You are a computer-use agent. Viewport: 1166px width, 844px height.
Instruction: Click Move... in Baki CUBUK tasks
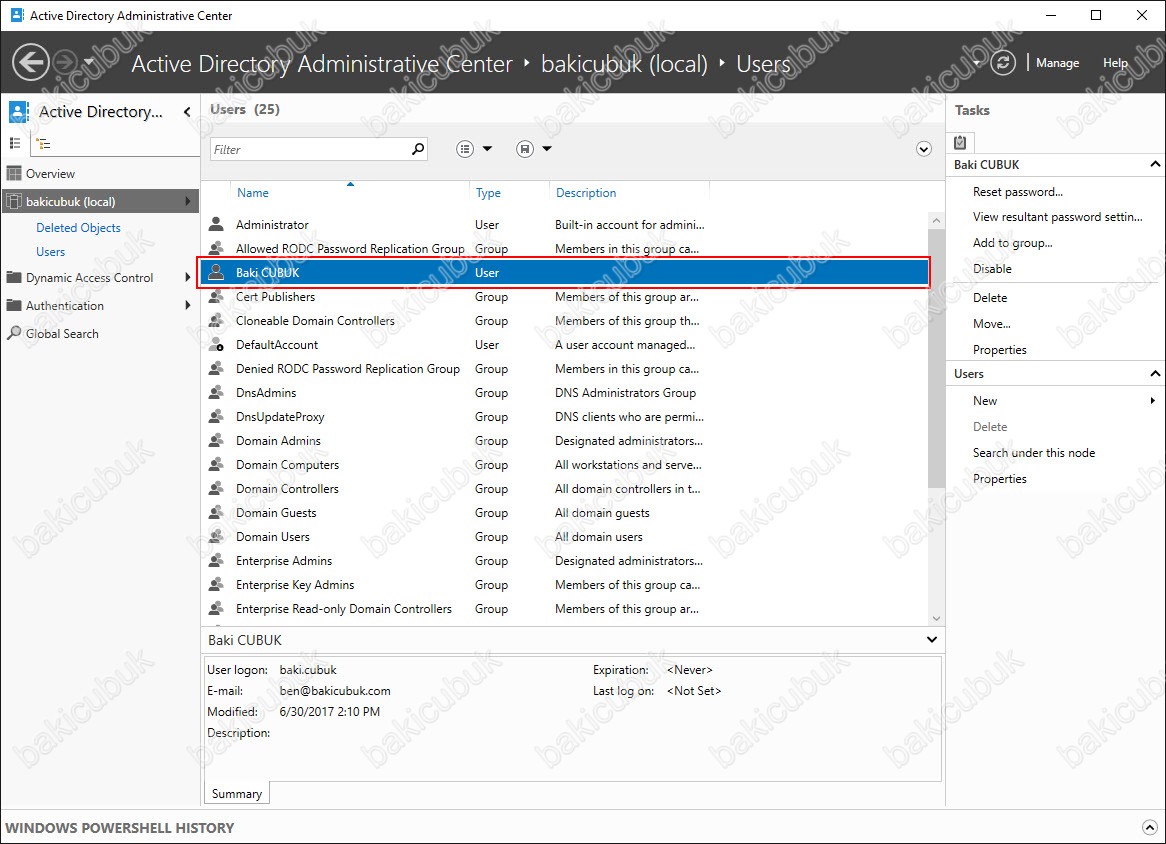click(x=991, y=323)
